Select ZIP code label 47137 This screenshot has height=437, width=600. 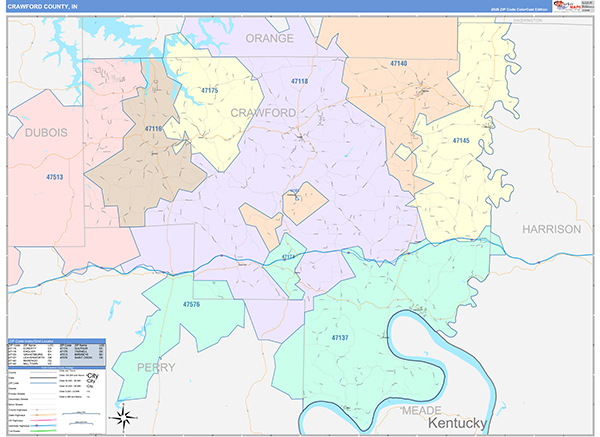point(340,338)
